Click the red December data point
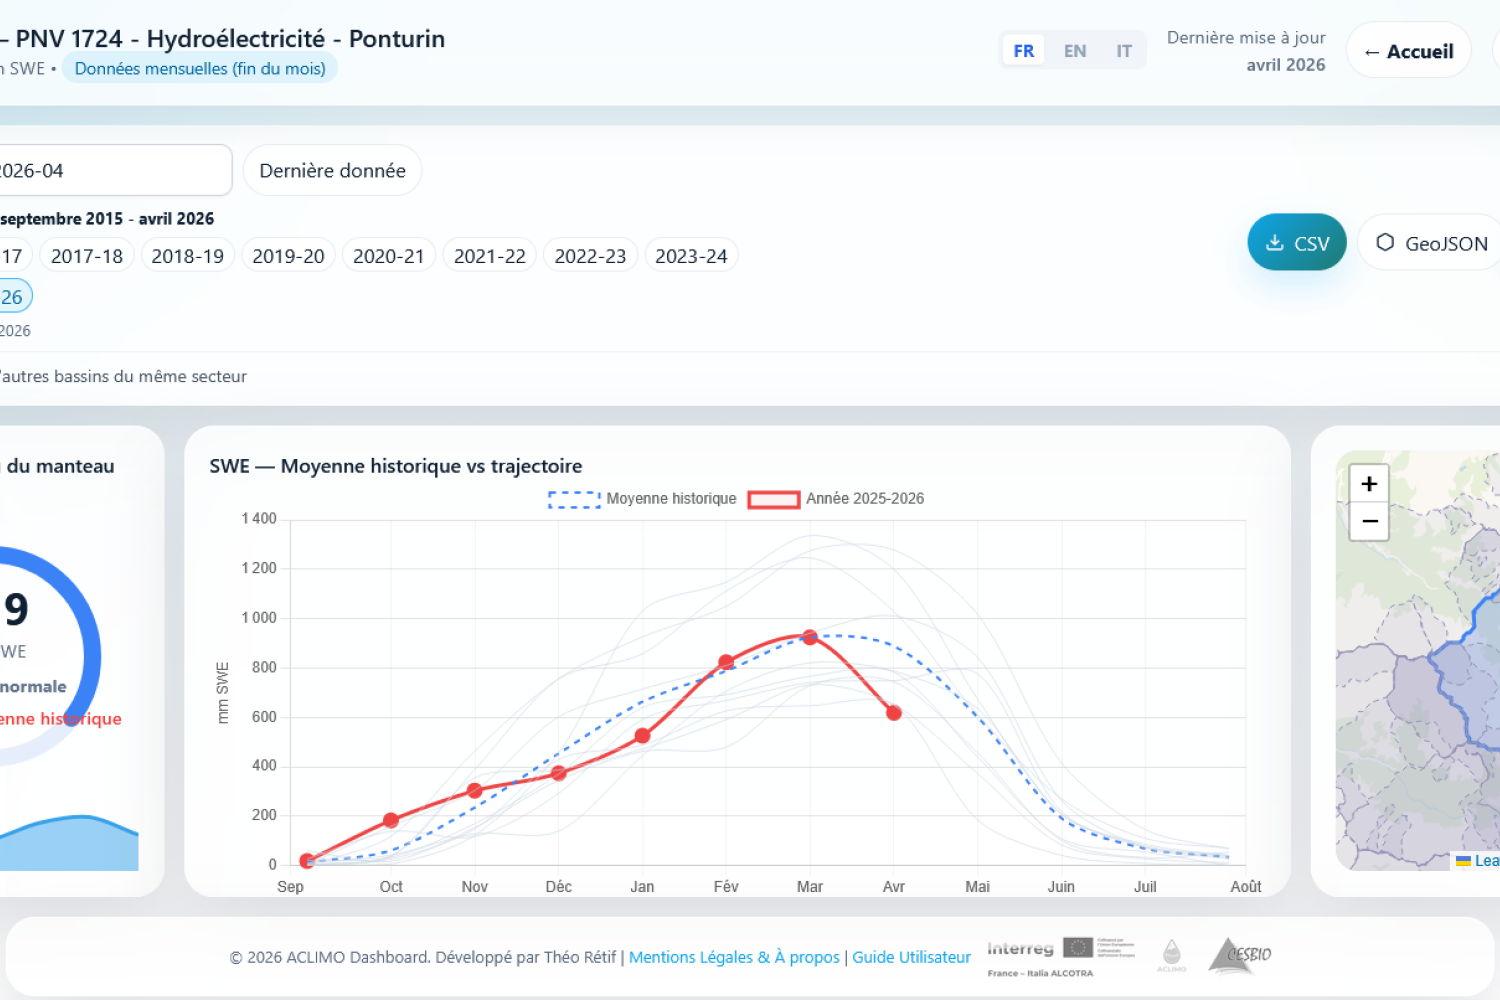Viewport: 1500px width, 1000px height. coord(559,773)
